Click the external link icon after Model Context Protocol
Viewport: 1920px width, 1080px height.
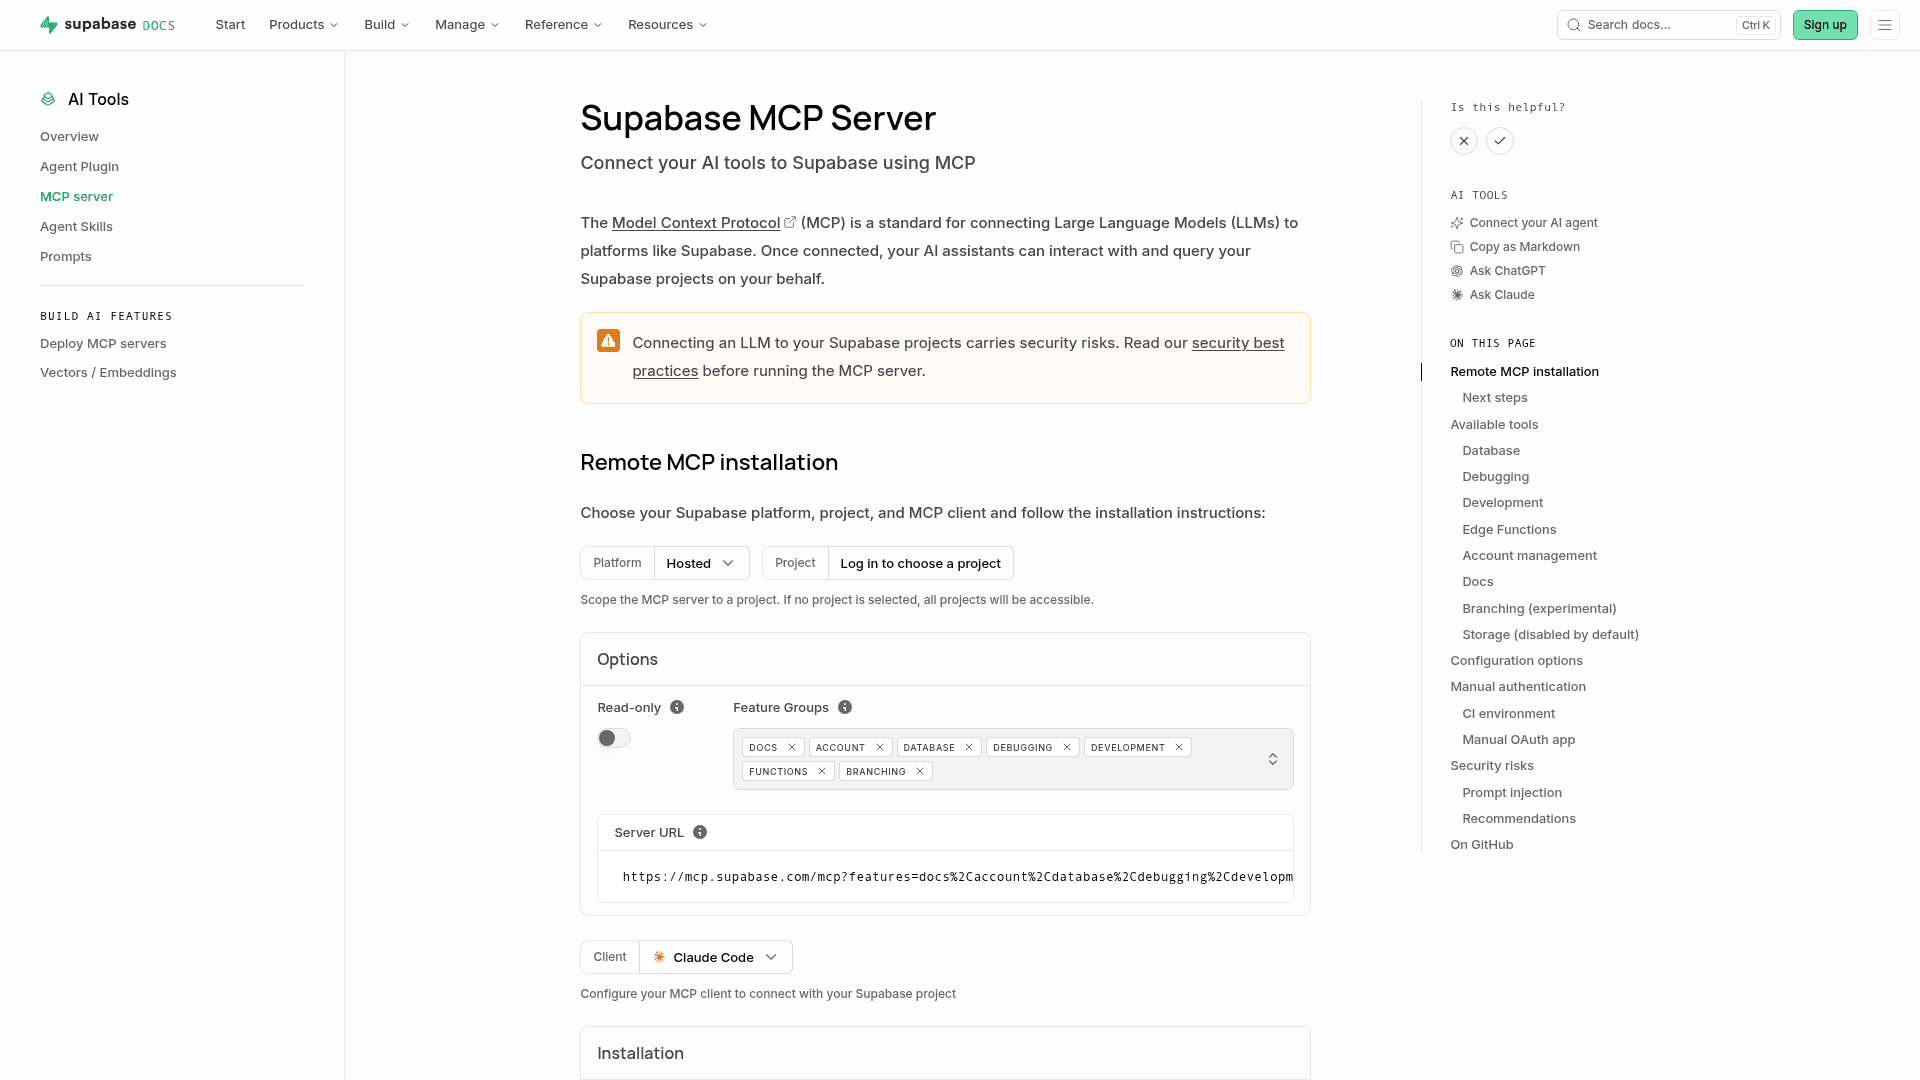tap(790, 222)
